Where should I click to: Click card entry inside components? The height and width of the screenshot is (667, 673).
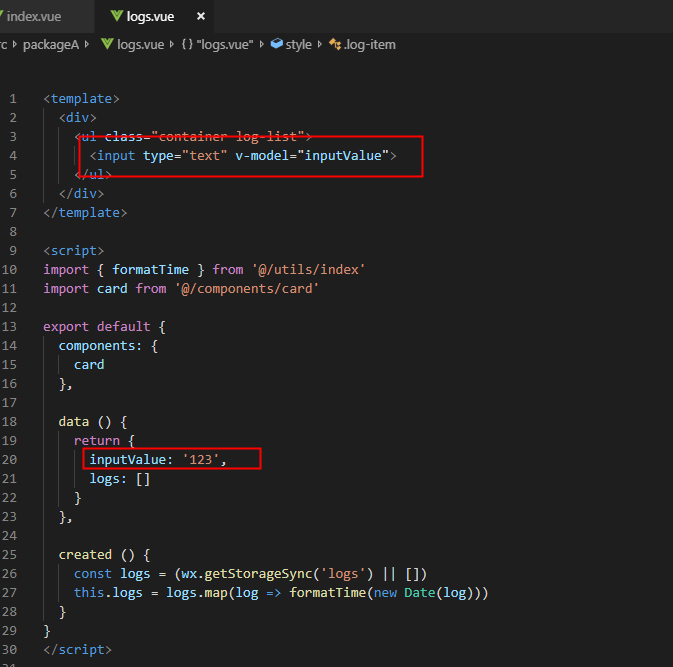click(x=89, y=364)
